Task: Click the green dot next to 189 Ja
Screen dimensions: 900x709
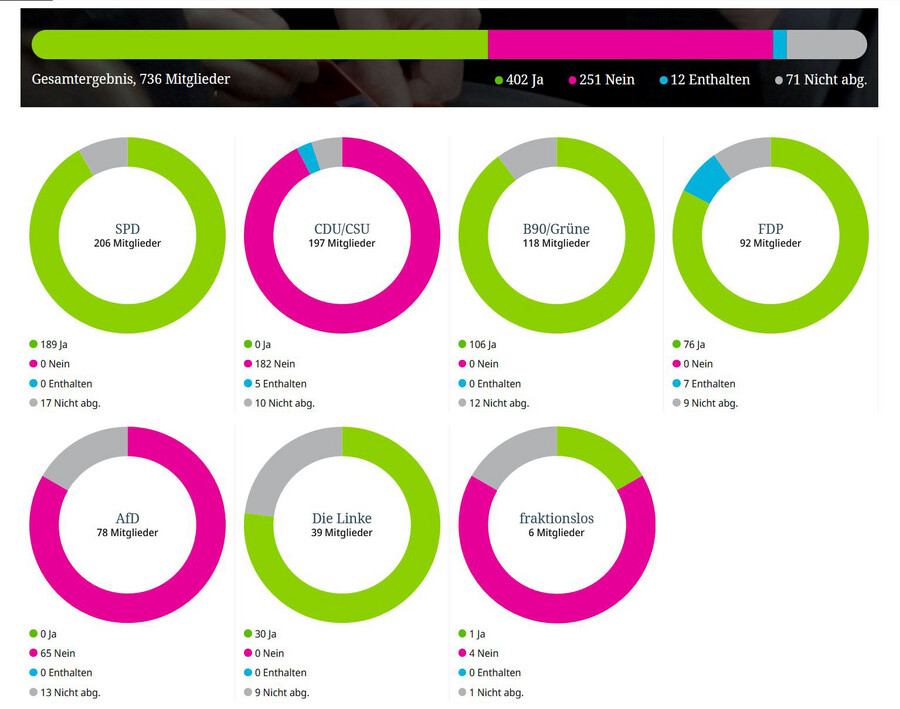Action: coord(34,344)
